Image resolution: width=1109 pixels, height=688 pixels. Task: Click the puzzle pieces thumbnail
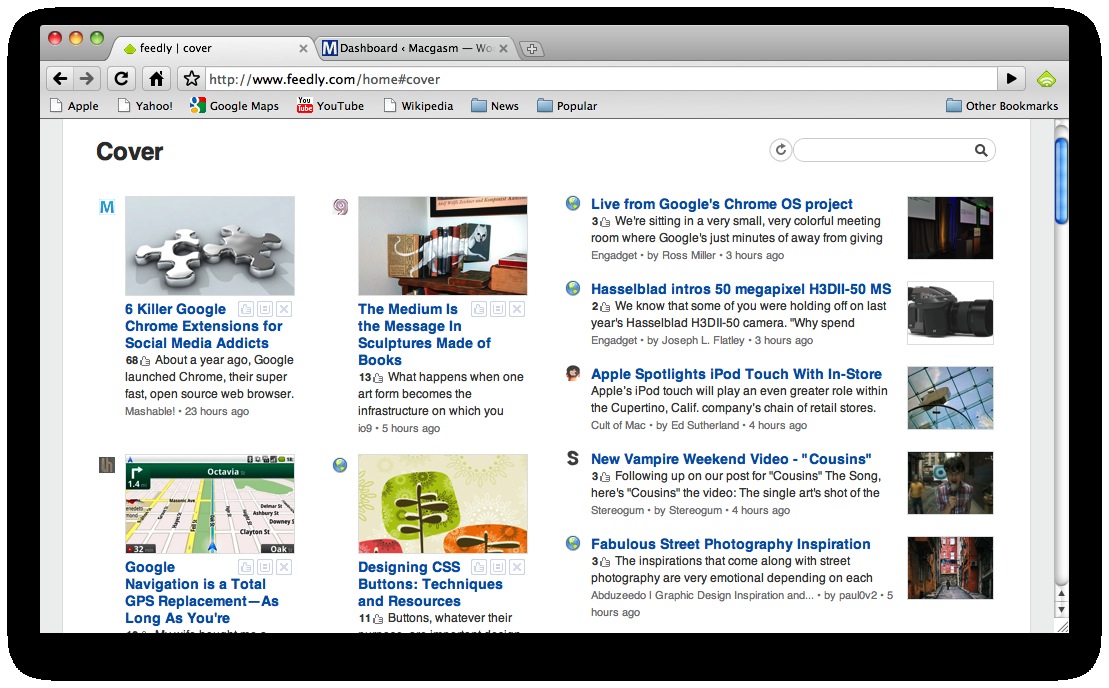point(210,245)
